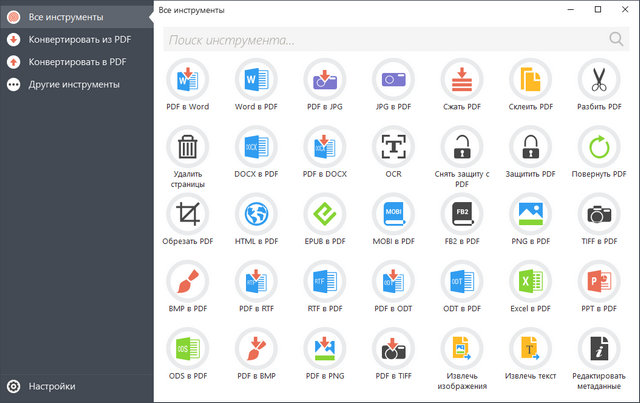Click the tool search input field

[x=385, y=40]
